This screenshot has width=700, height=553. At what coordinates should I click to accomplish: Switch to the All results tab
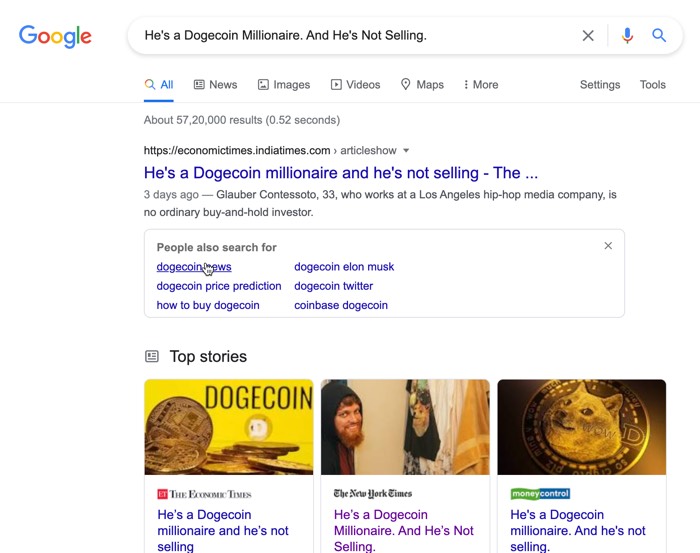pyautogui.click(x=159, y=84)
